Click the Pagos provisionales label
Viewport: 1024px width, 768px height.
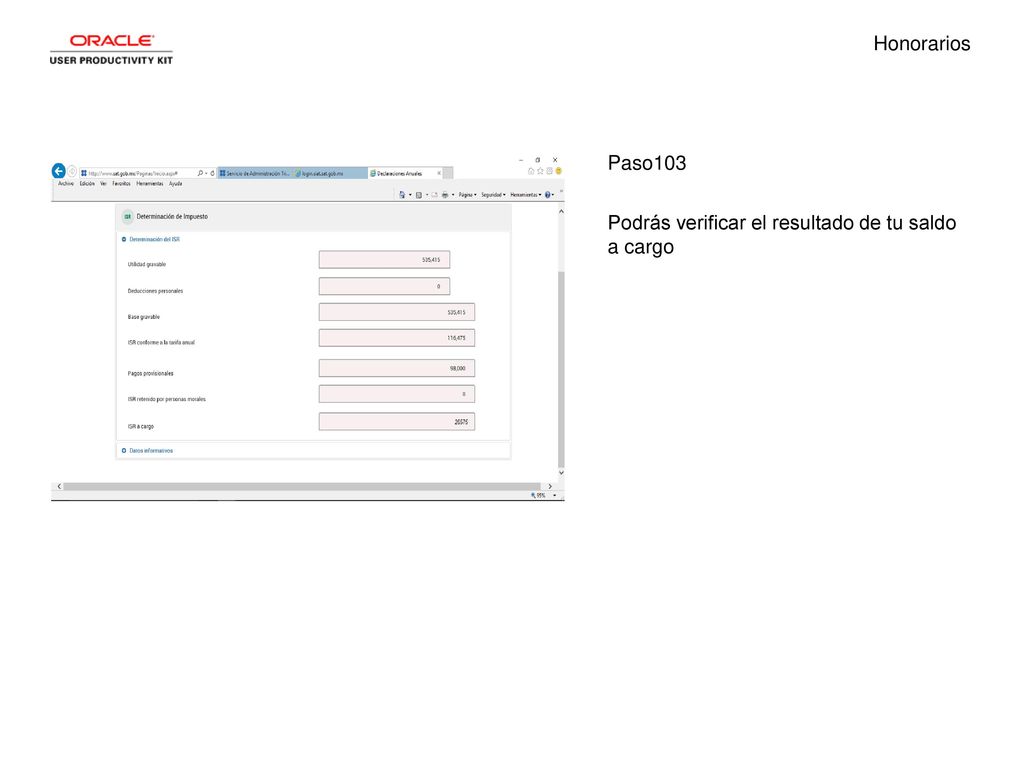pyautogui.click(x=150, y=374)
